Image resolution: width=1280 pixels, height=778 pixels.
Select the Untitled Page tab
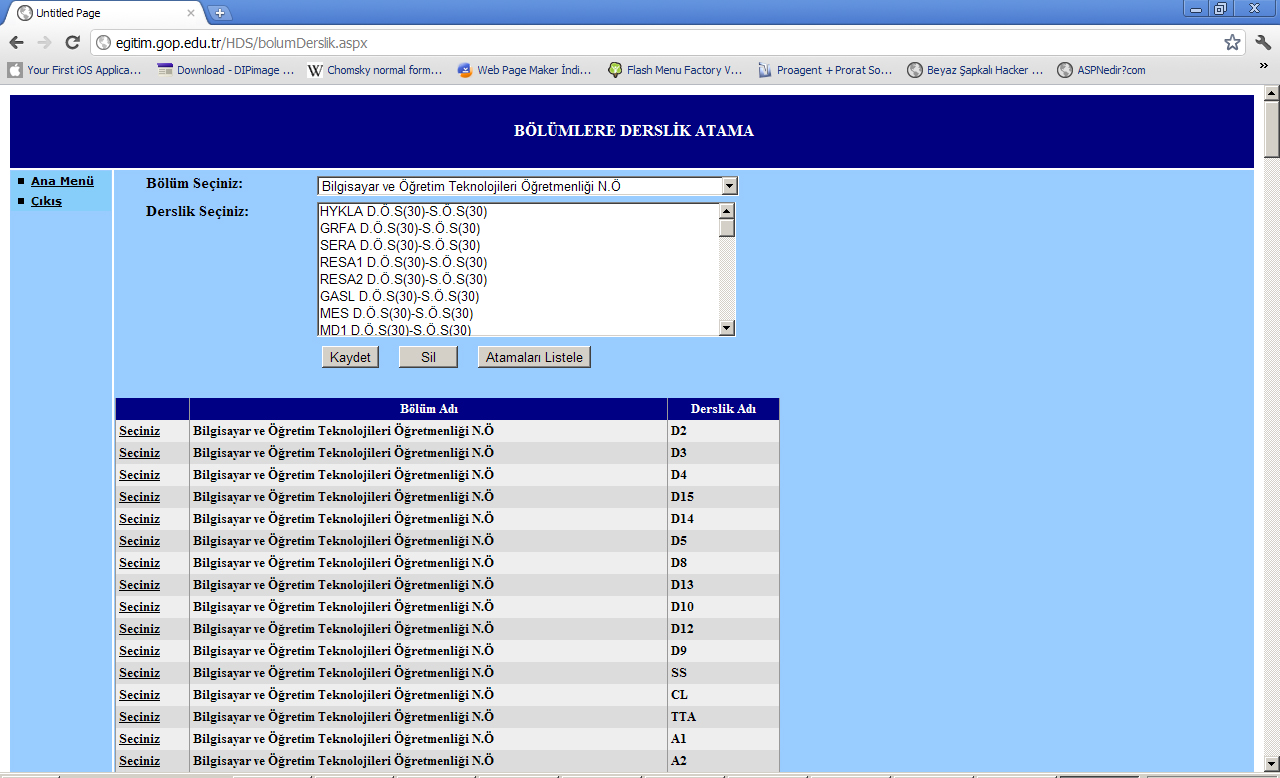click(100, 13)
